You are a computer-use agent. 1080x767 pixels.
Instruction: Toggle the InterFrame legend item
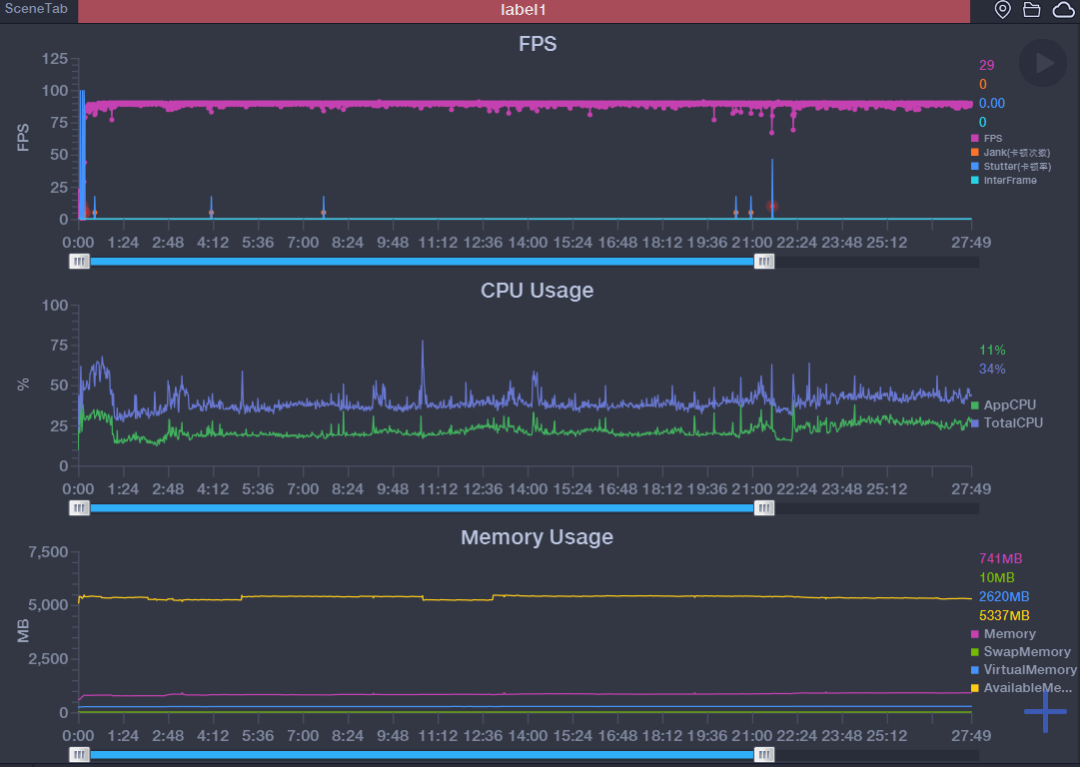tap(1009, 181)
